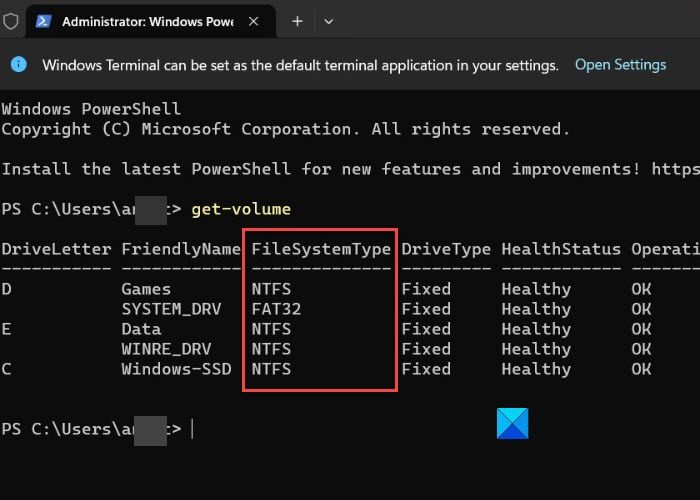Click NTFS in the Windows-SSD row

(271, 369)
